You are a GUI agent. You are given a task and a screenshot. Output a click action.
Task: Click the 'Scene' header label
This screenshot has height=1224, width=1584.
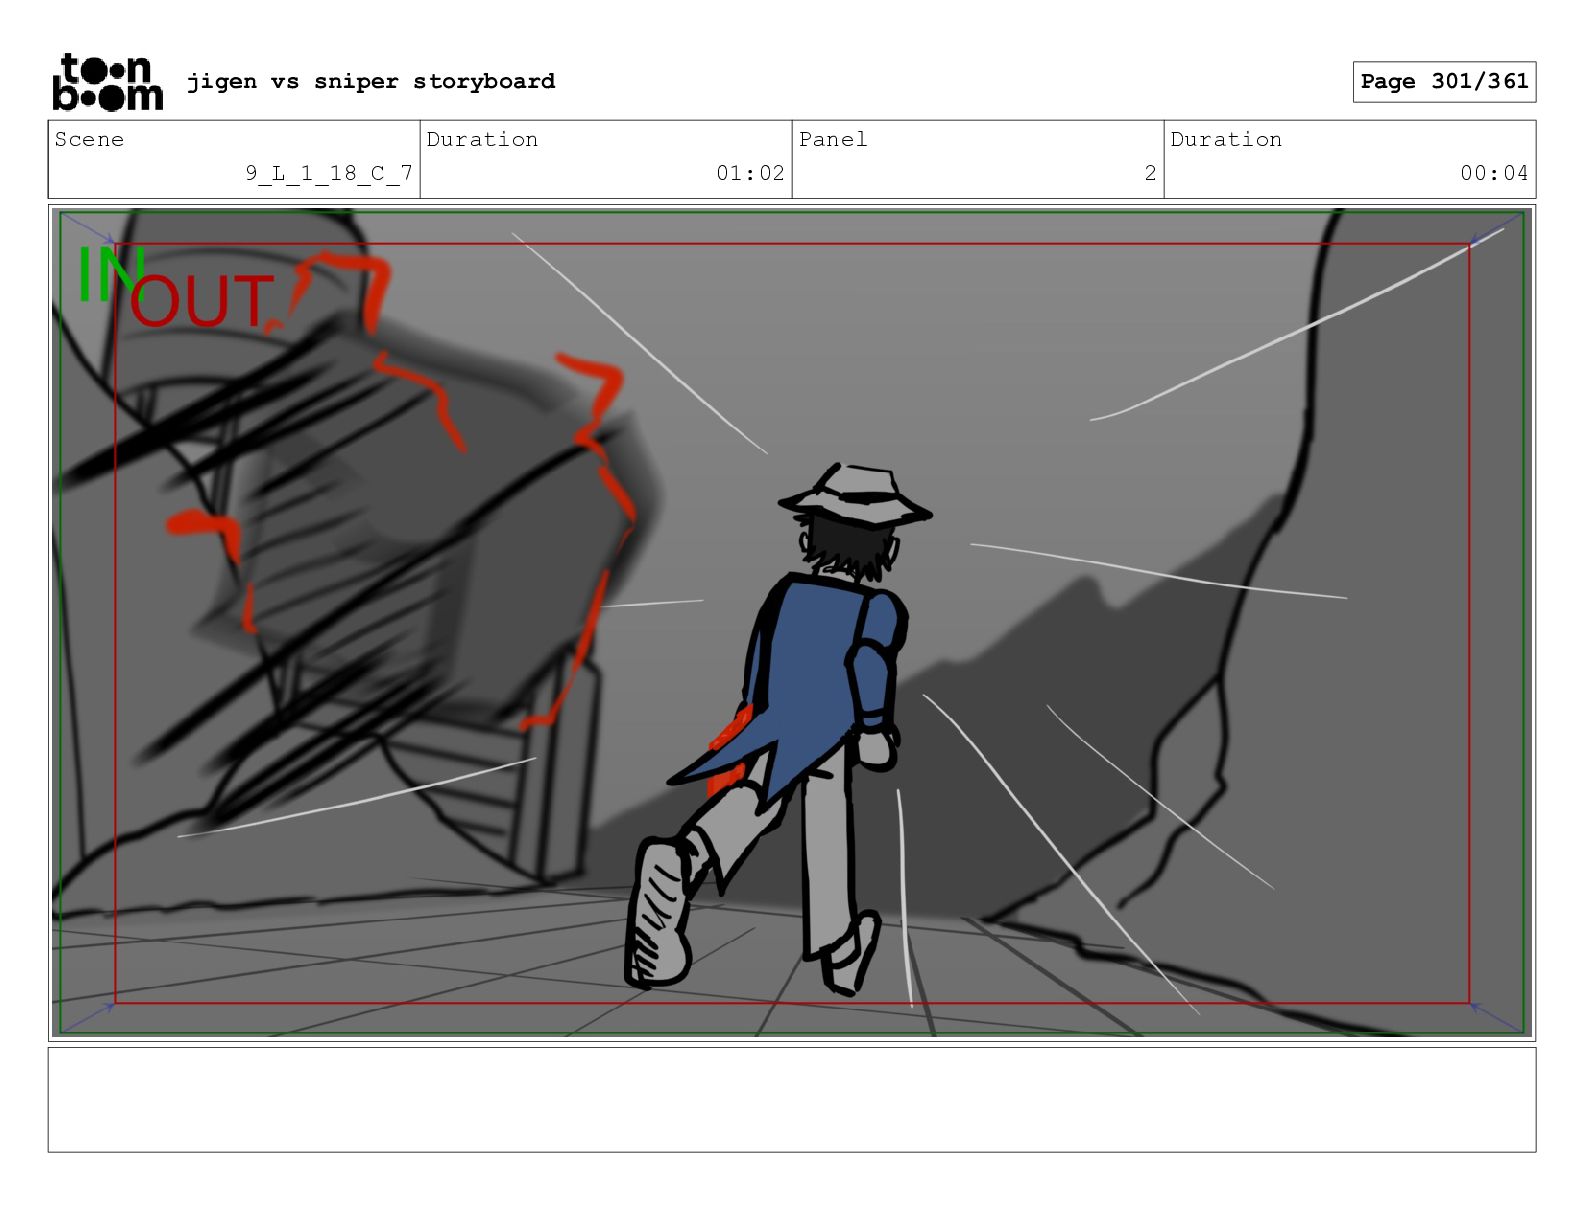tap(89, 139)
